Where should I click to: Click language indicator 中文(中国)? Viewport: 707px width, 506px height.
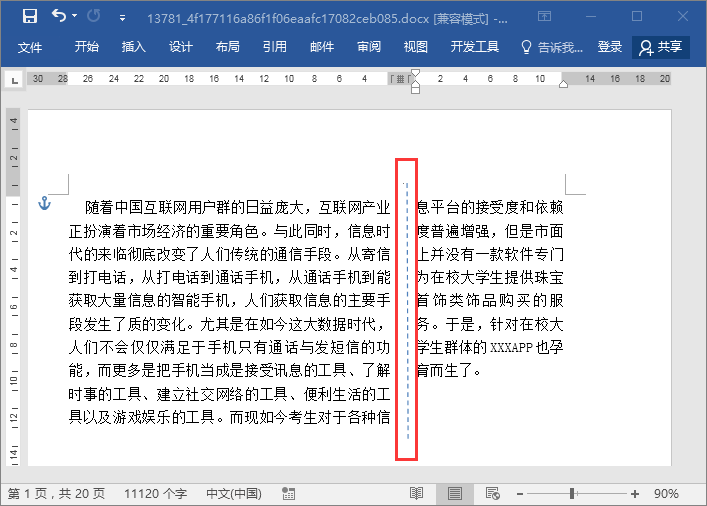point(234,494)
